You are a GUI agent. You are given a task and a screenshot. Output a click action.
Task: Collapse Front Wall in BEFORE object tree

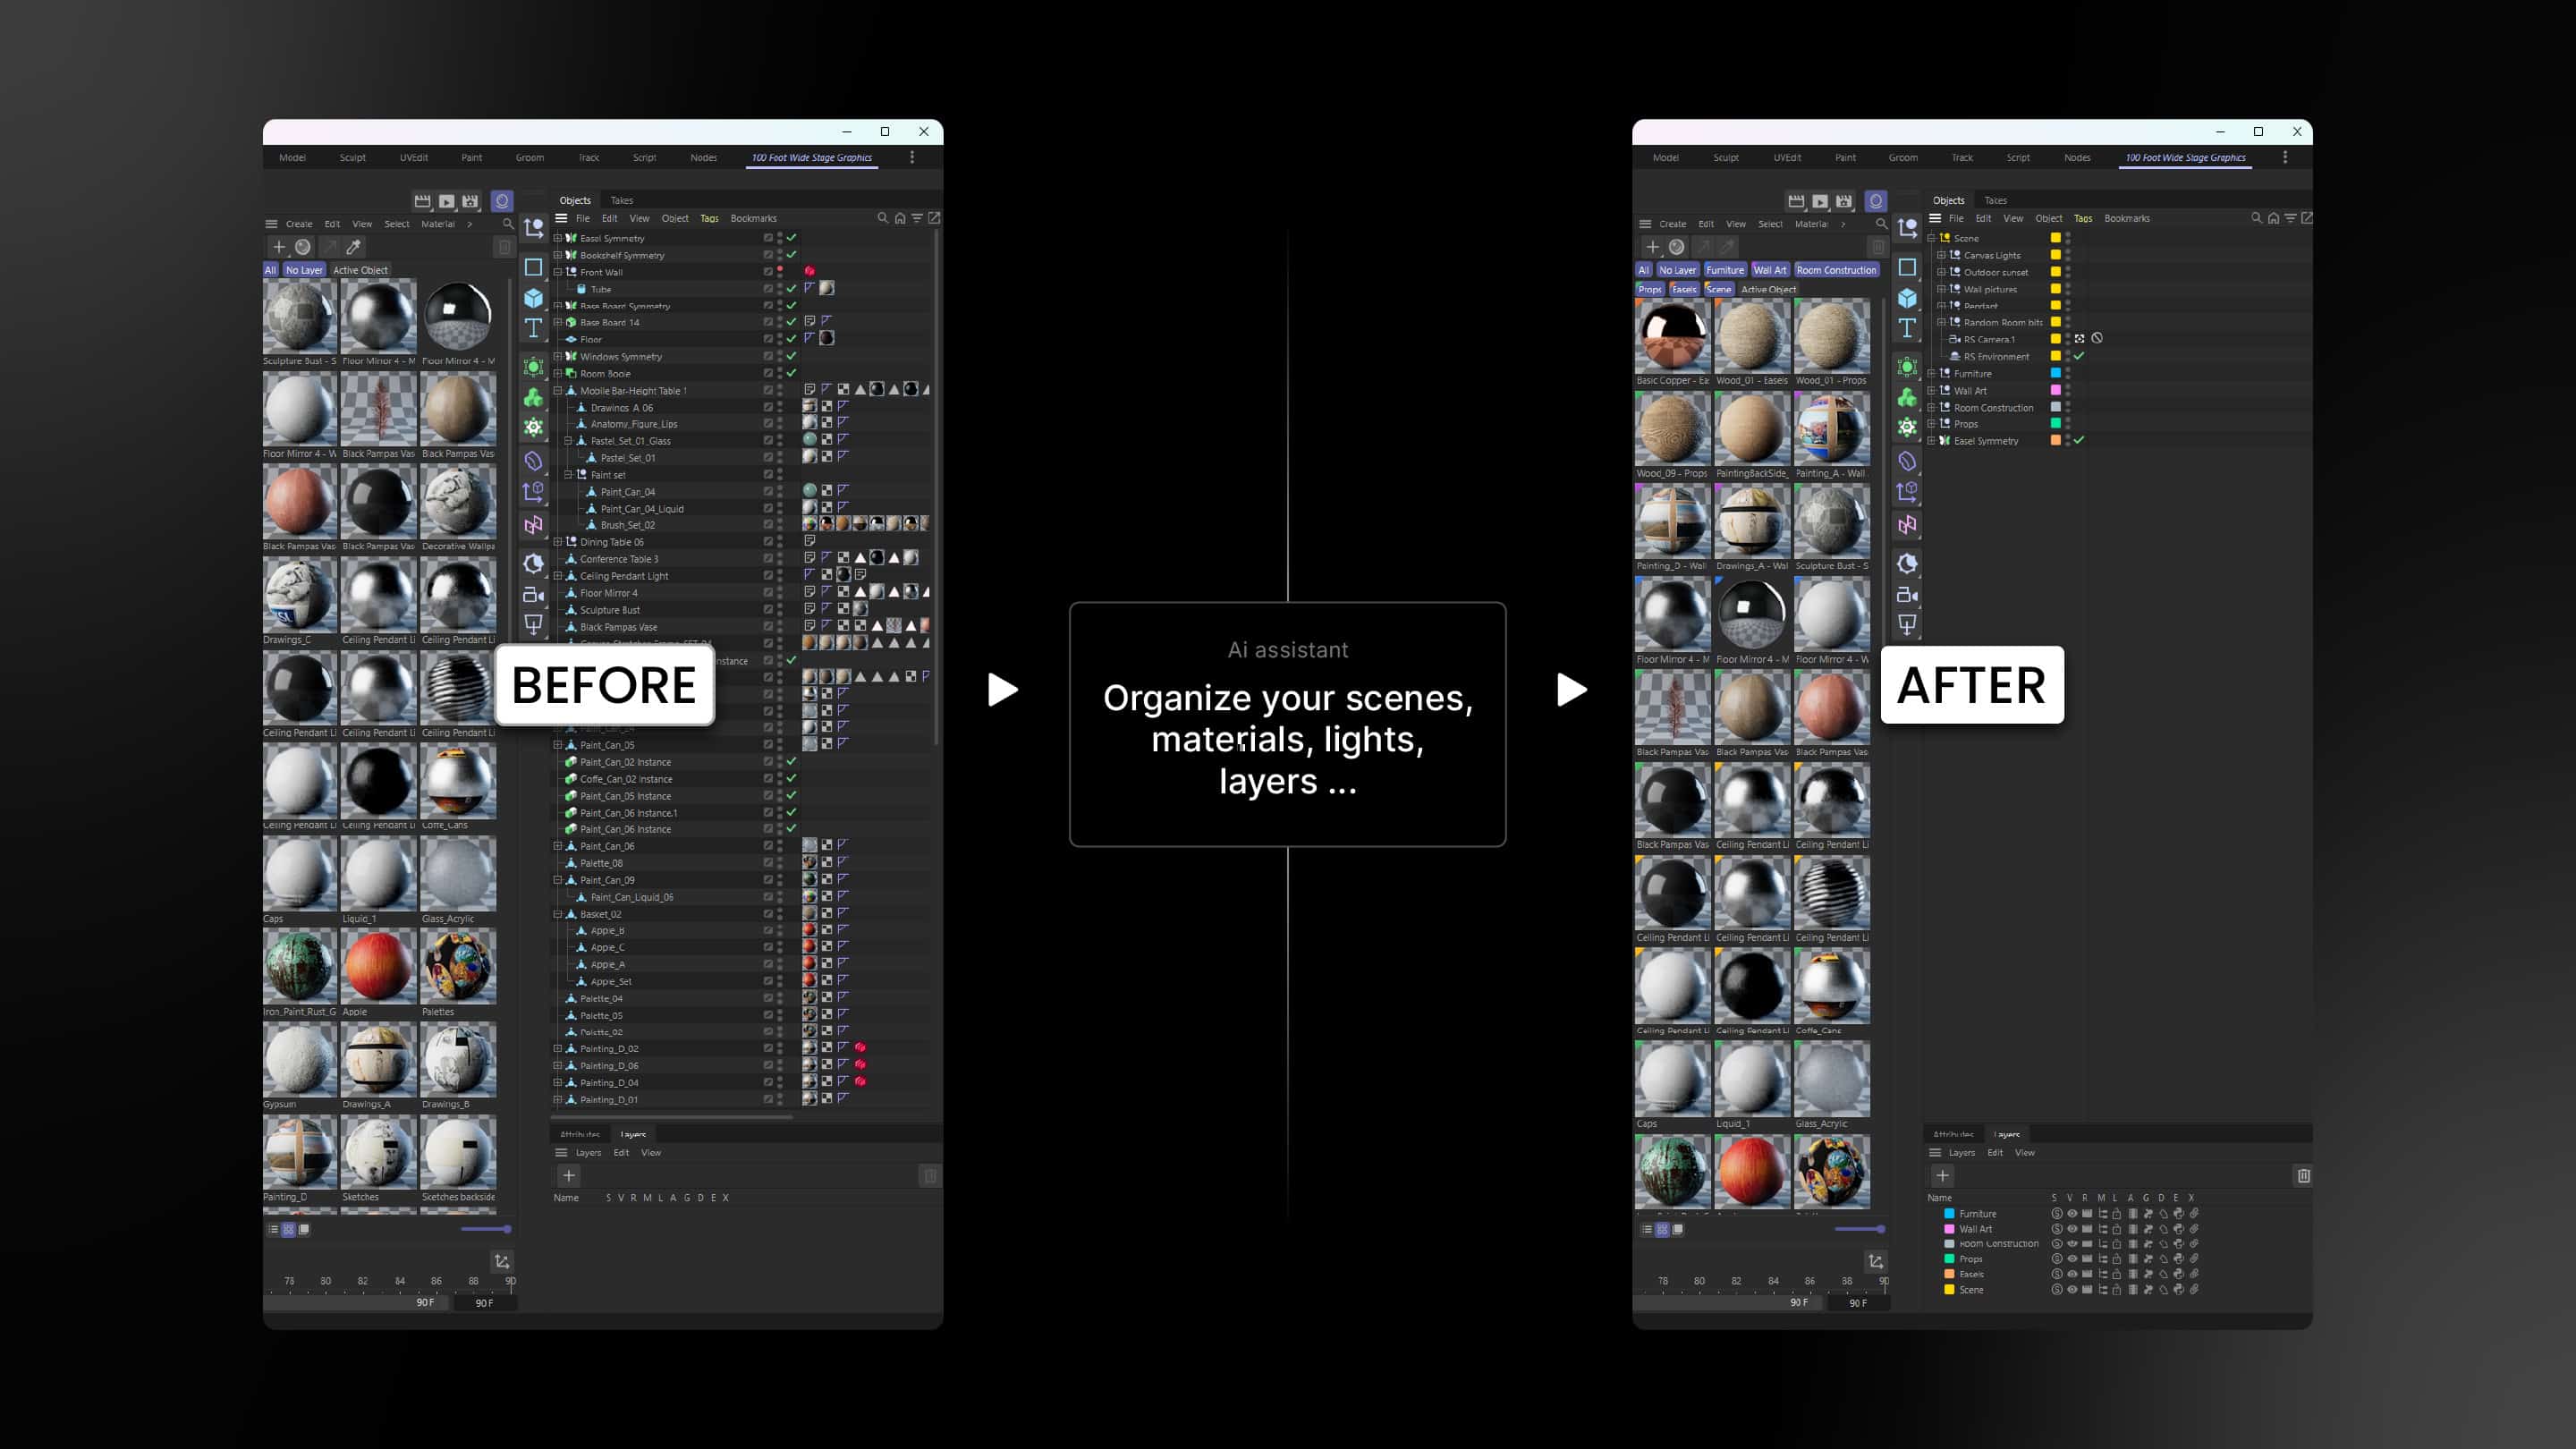[x=558, y=272]
